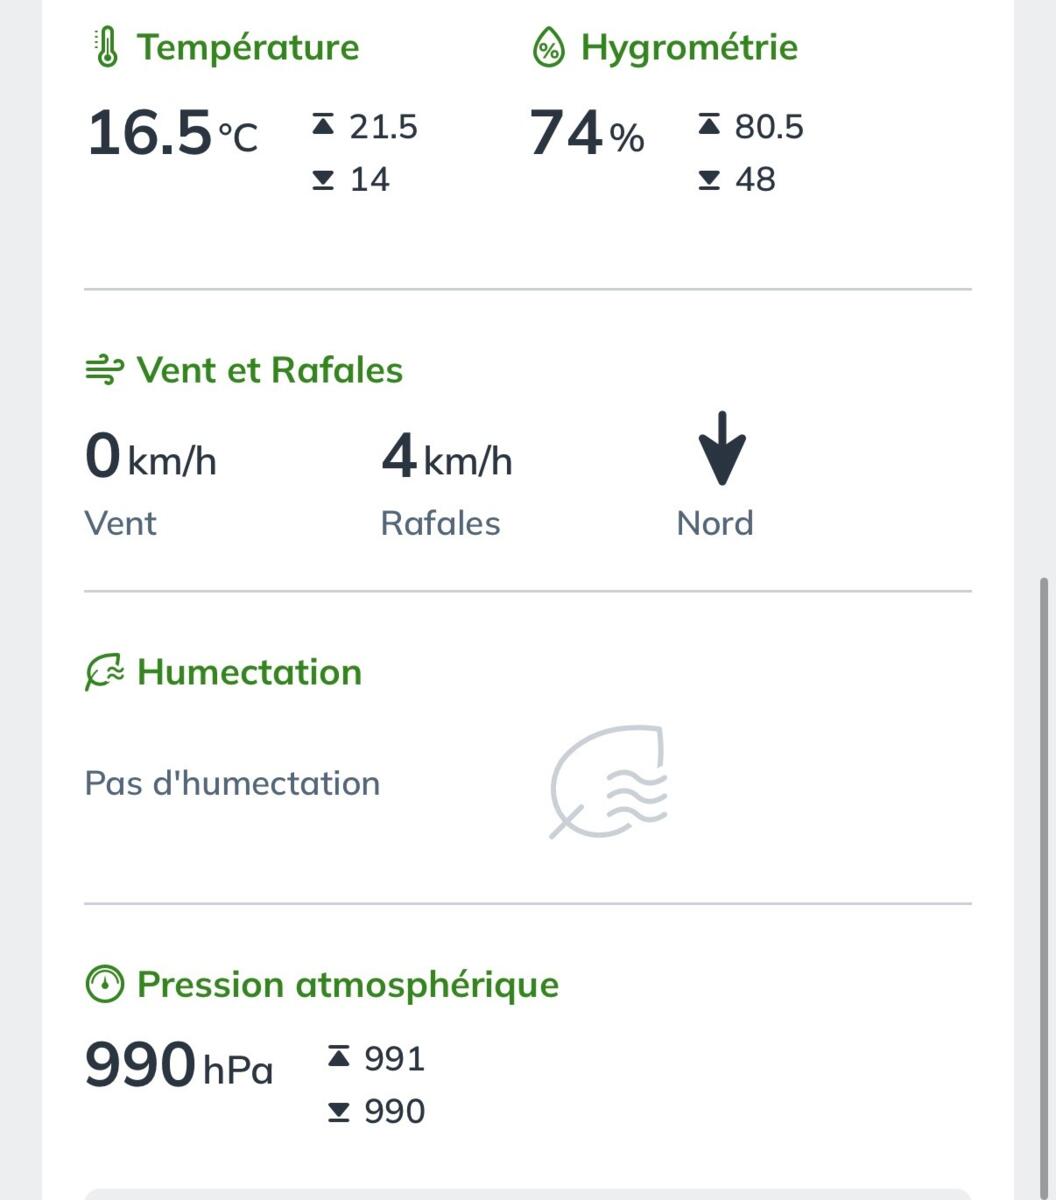1056x1200 pixels.
Task: Open the Hygrométrie section heading
Action: [690, 48]
